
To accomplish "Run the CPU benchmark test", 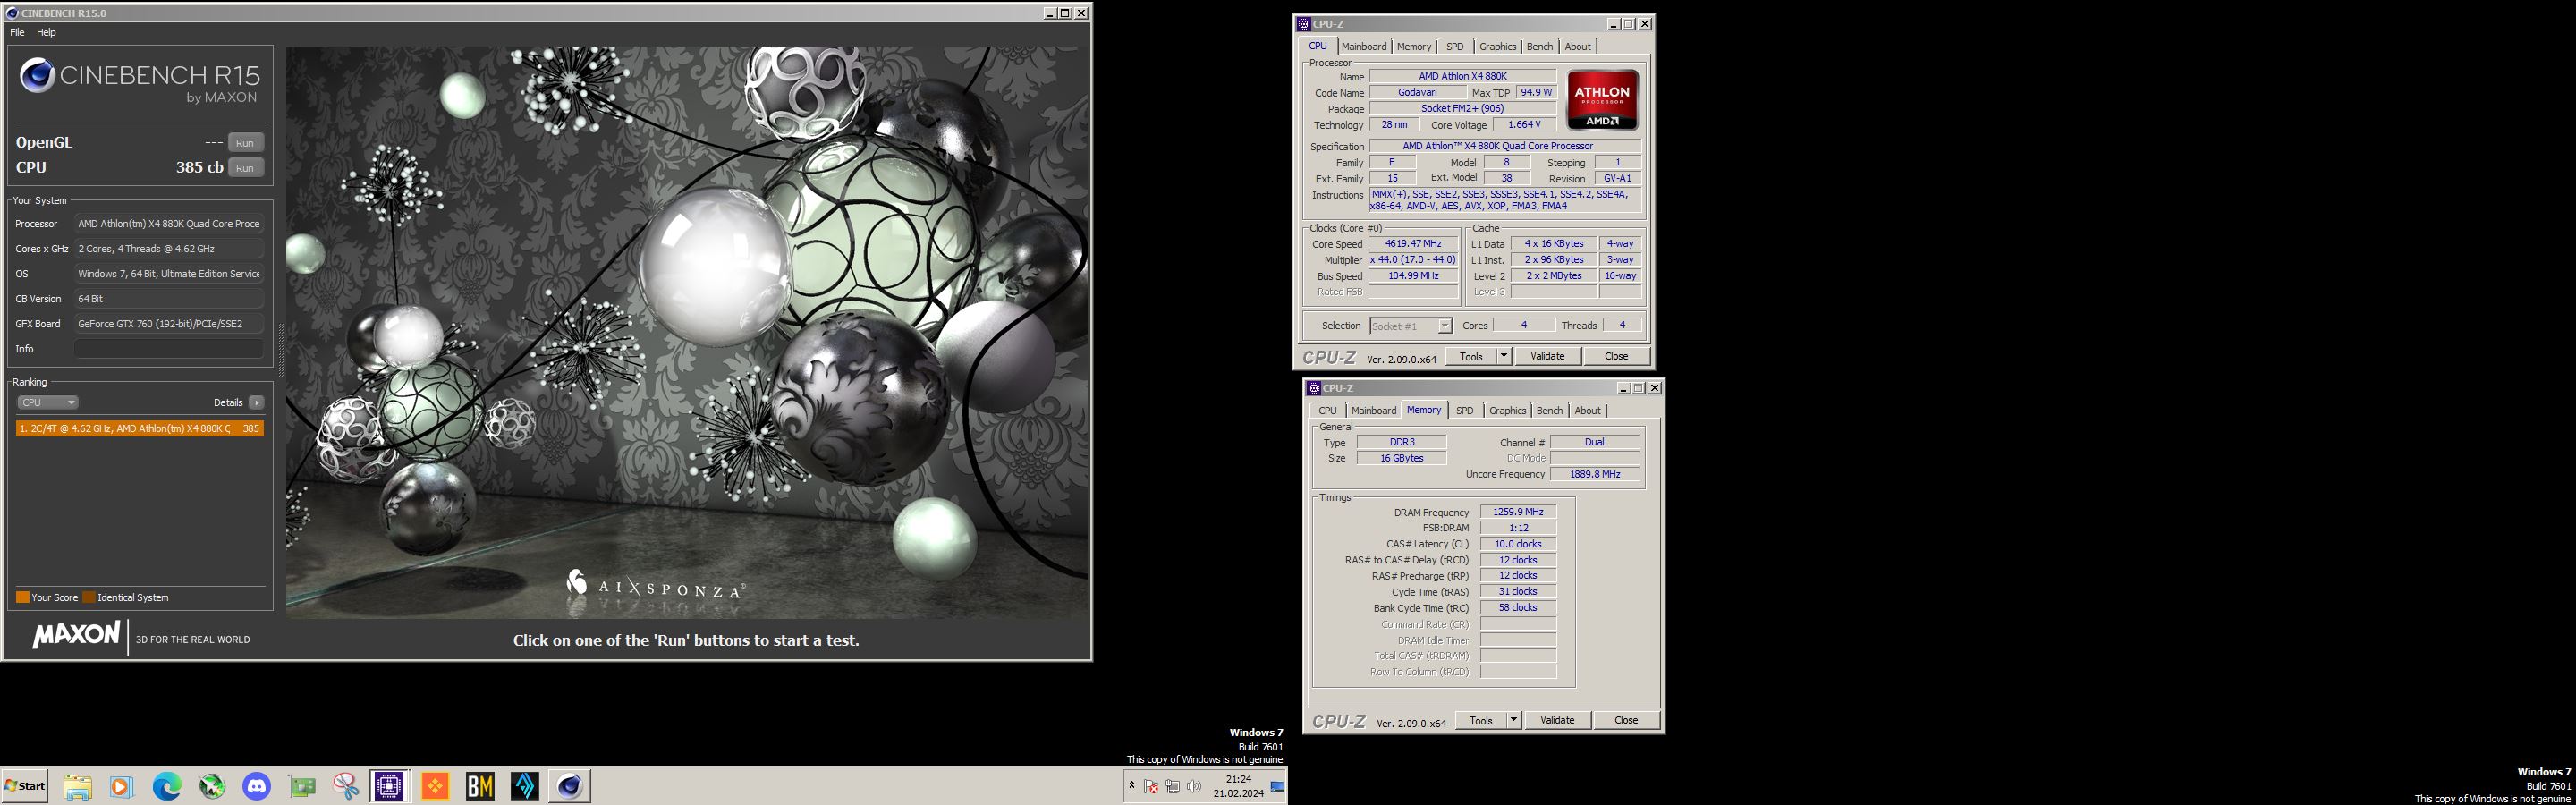I will pyautogui.click(x=245, y=168).
